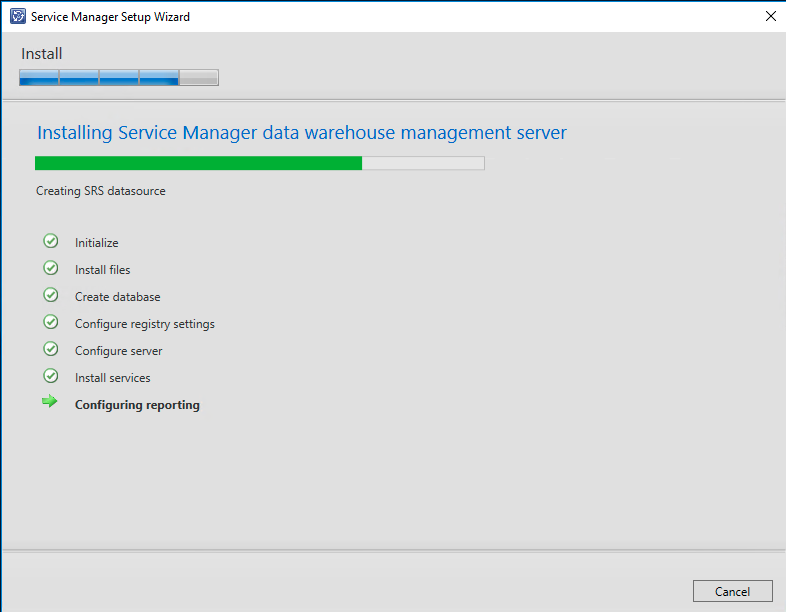The height and width of the screenshot is (612, 786).
Task: Click the Create database step label
Action: point(117,297)
